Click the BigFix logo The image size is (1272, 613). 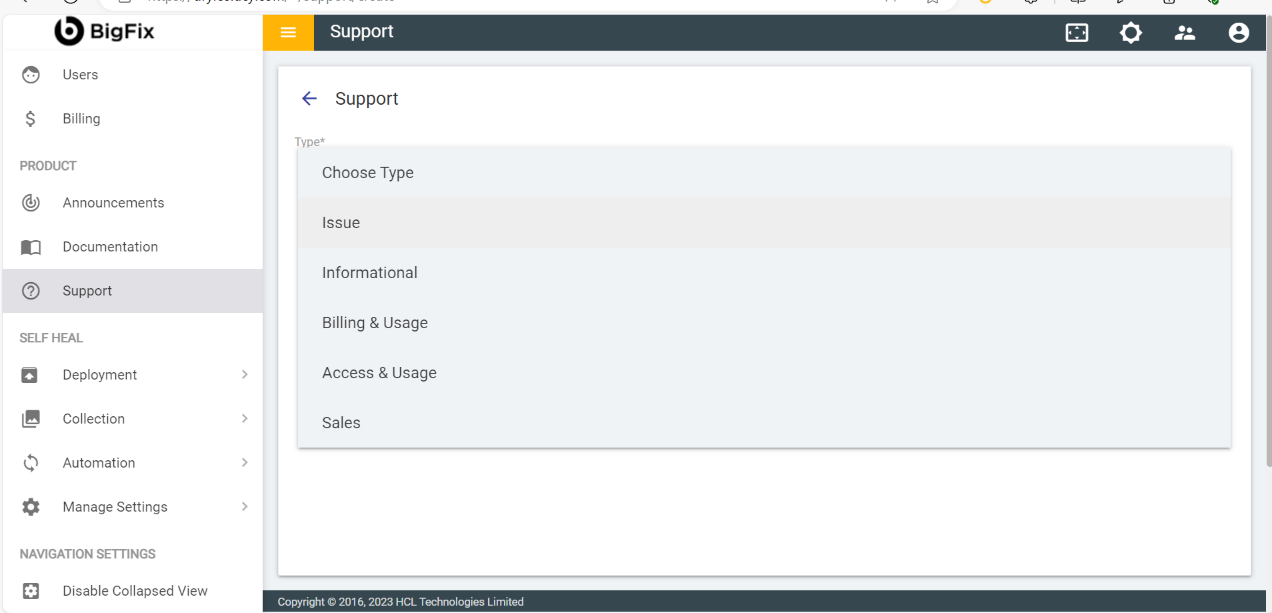click(x=104, y=32)
